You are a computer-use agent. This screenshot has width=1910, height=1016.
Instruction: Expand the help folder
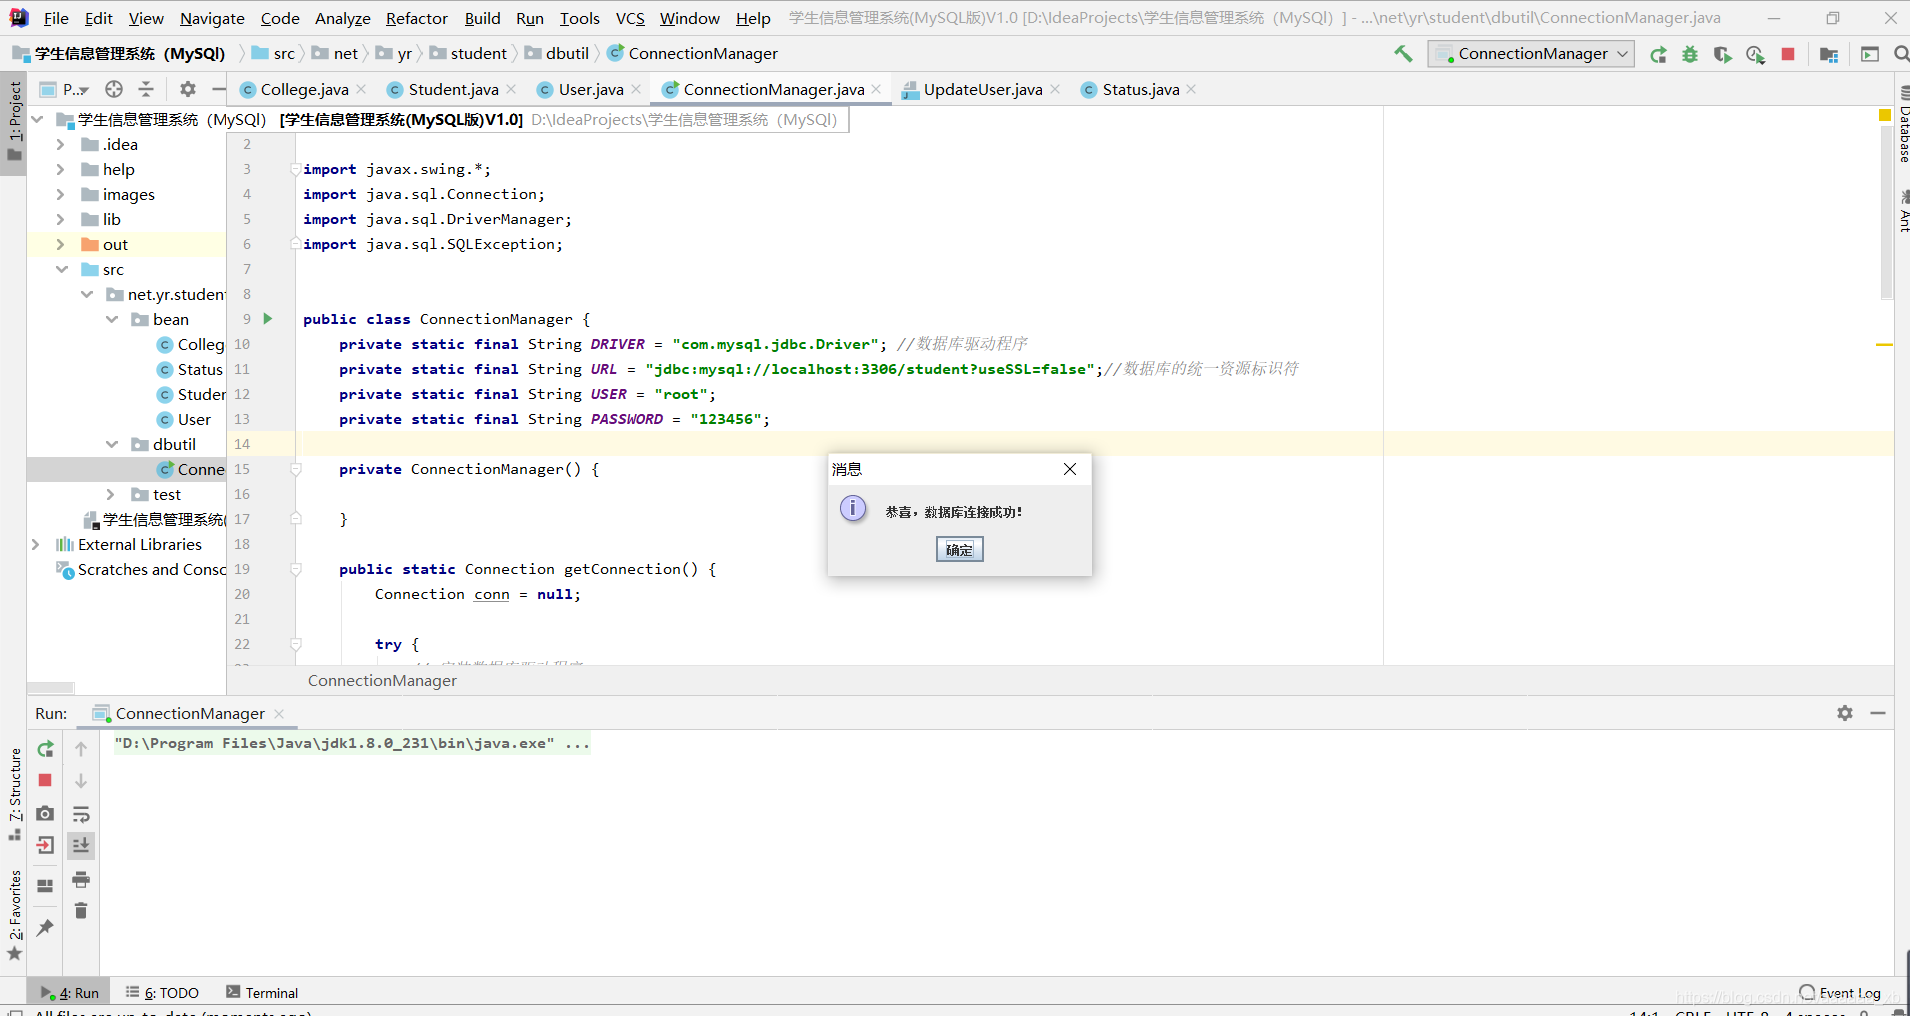(60, 169)
